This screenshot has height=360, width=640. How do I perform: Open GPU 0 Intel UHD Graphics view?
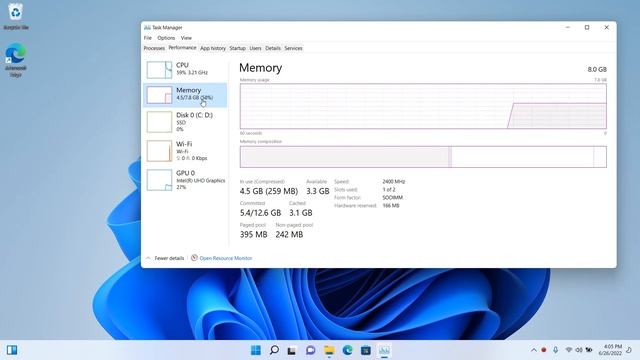[x=185, y=180]
